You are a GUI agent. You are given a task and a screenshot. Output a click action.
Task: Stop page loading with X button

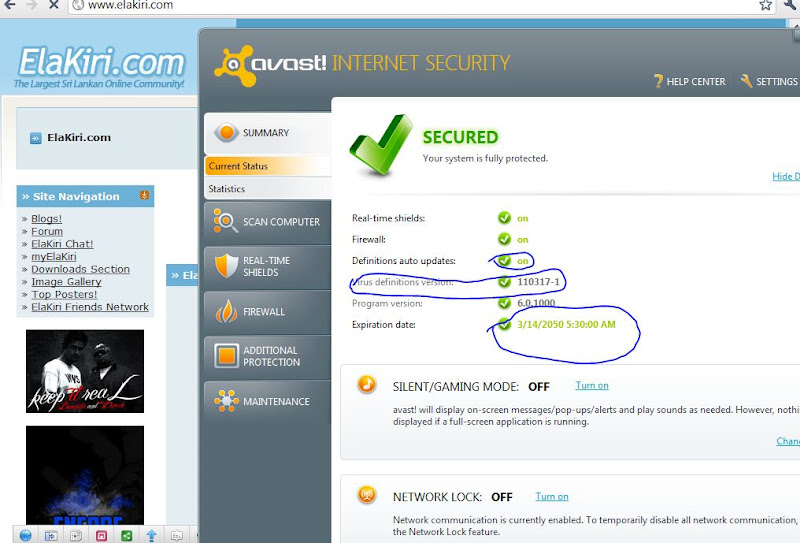click(54, 5)
